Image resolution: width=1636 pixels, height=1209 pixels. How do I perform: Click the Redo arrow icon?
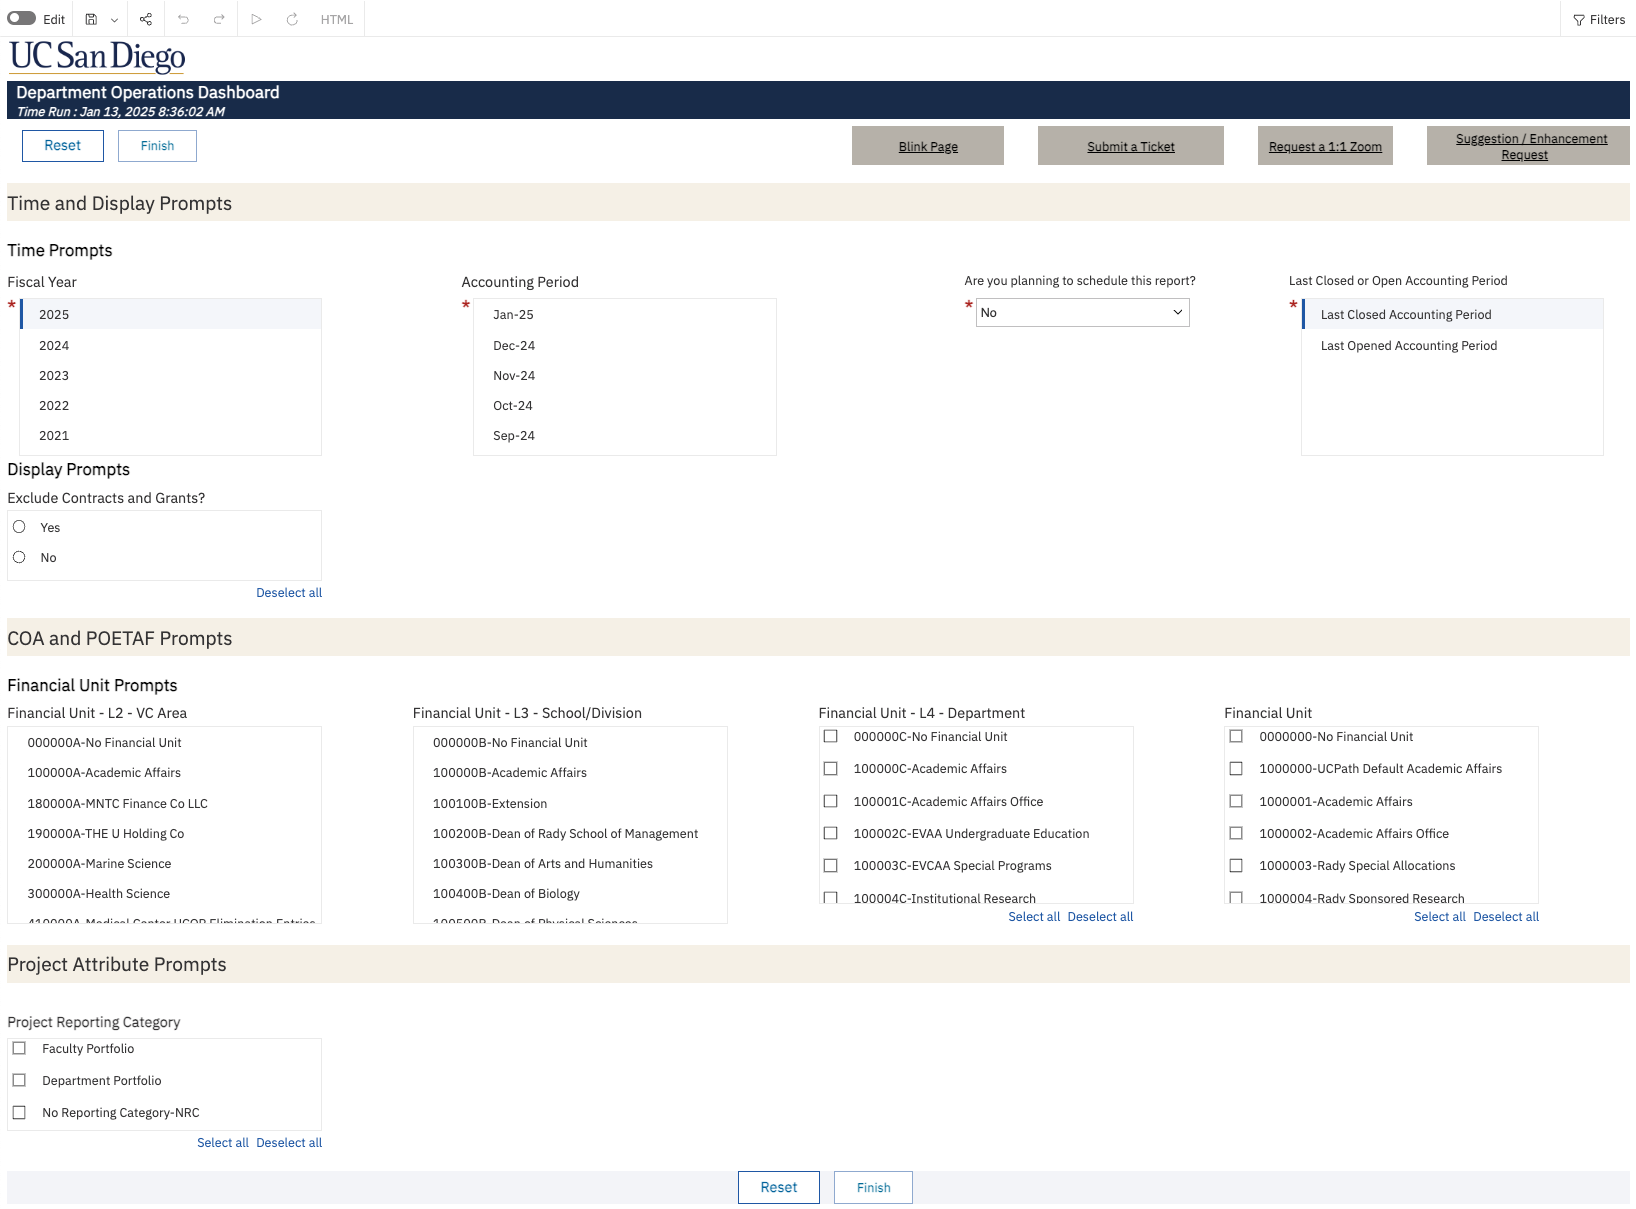click(x=219, y=19)
